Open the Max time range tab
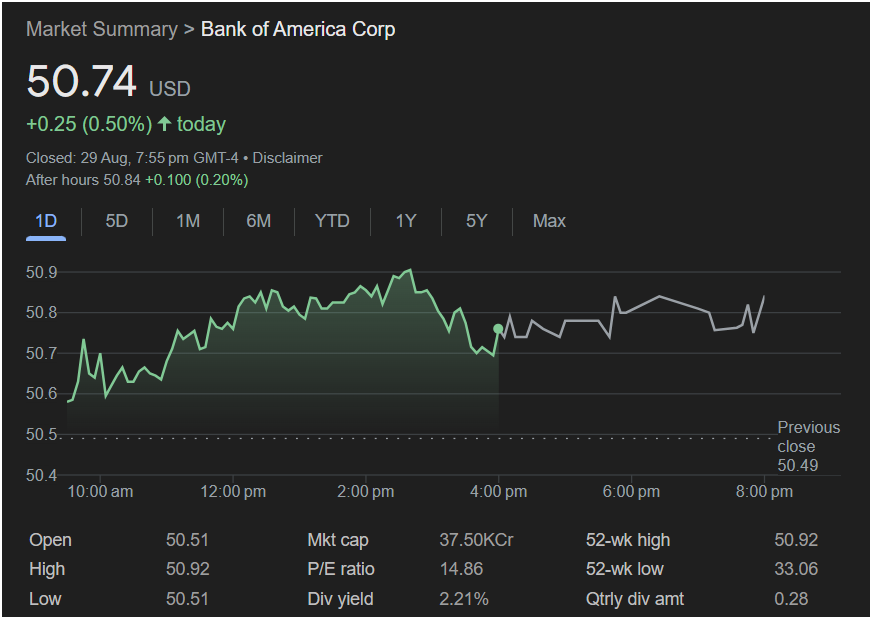This screenshot has height=619, width=872. coord(549,221)
